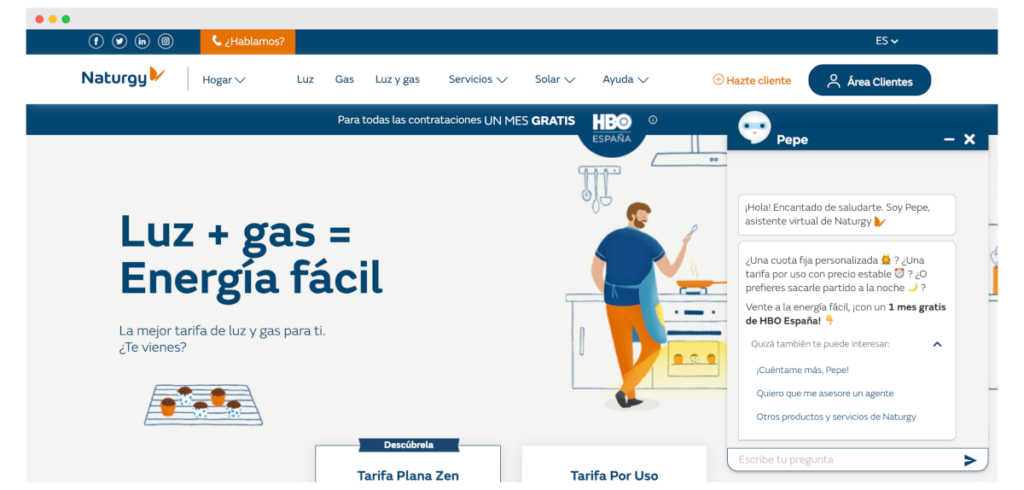Open the ES language dropdown
Image resolution: width=1024 pixels, height=490 pixels.
[887, 41]
